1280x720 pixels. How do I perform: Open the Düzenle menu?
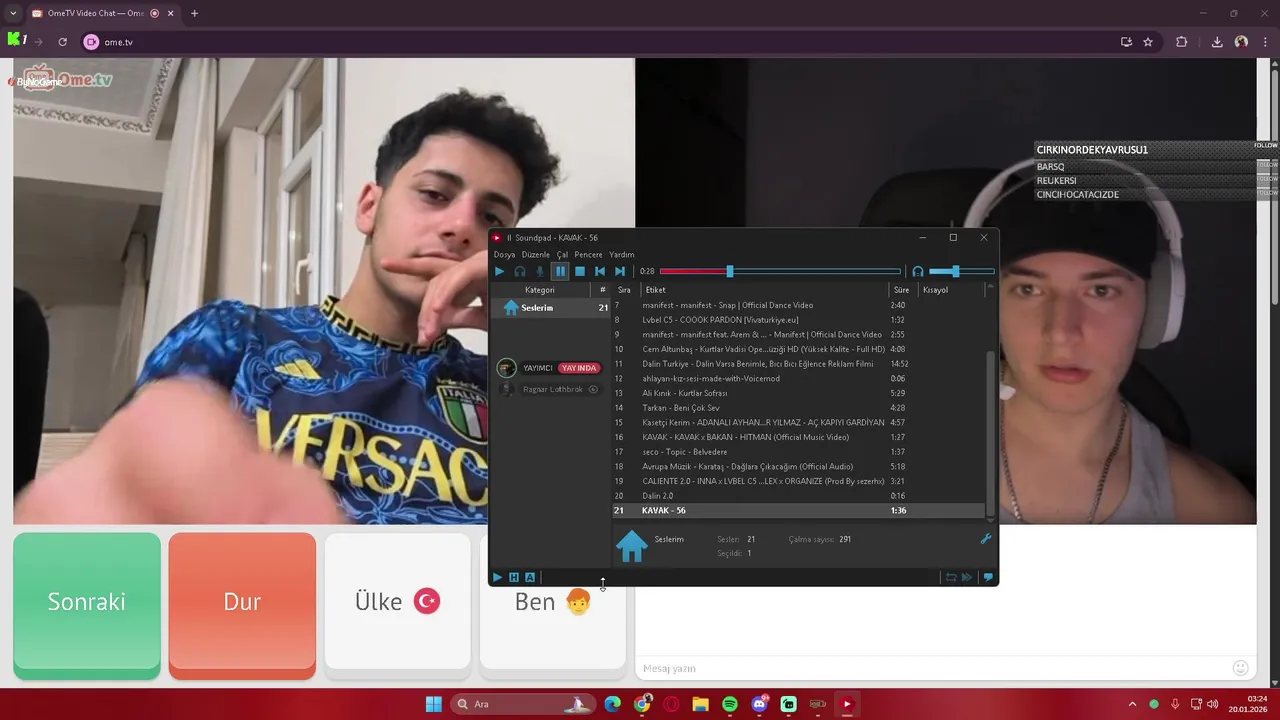coord(535,254)
